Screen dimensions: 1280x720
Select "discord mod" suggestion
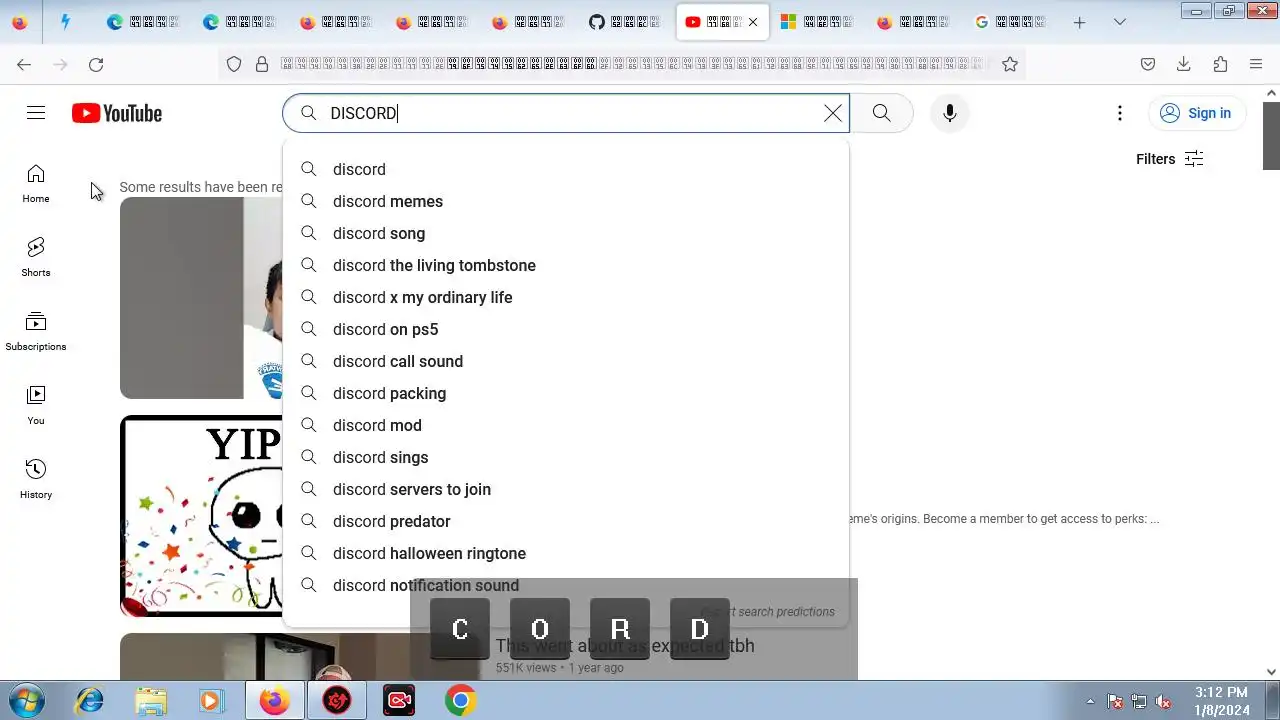coord(566,425)
